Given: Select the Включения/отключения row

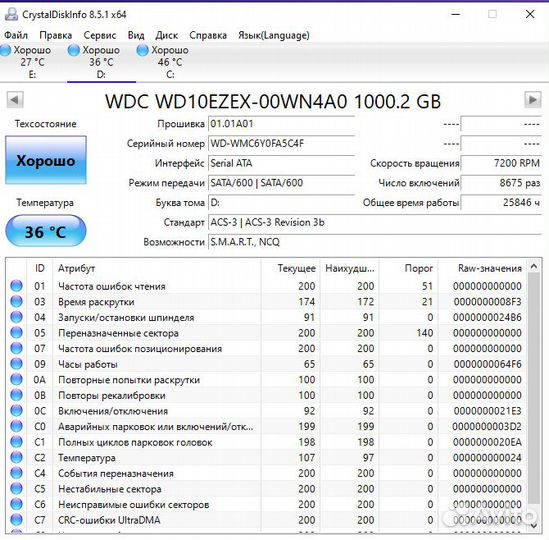Looking at the screenshot, I should click(x=267, y=410).
